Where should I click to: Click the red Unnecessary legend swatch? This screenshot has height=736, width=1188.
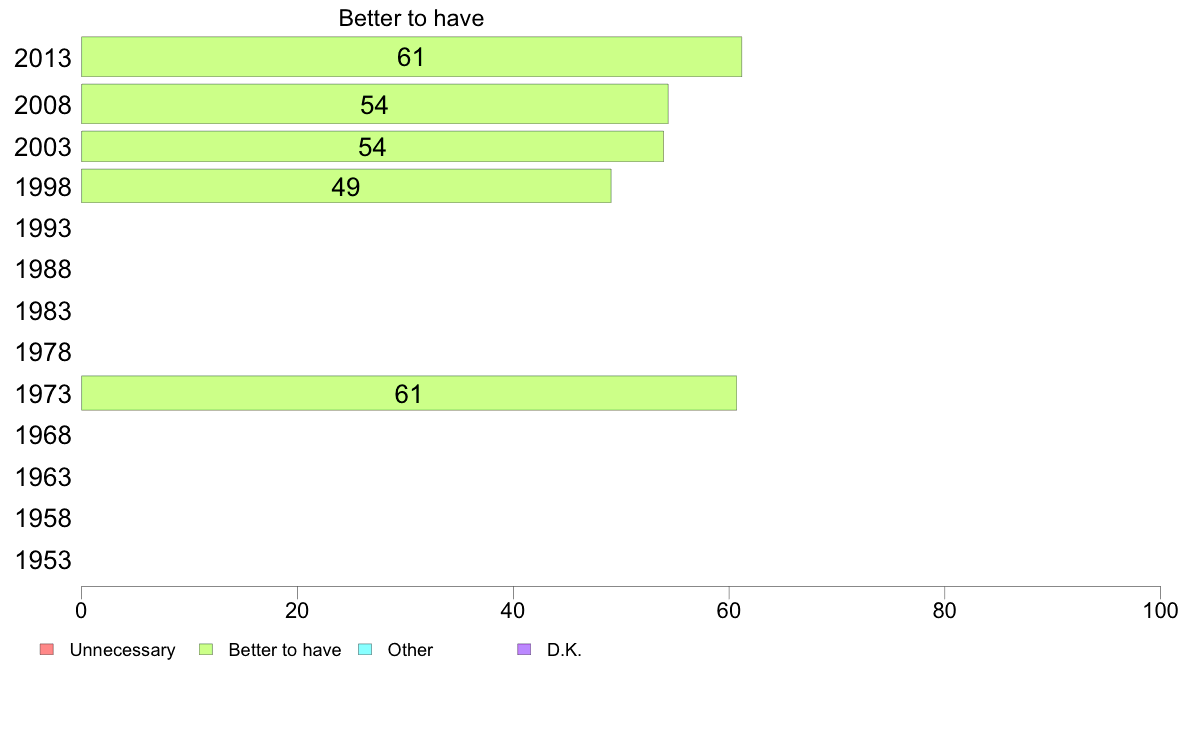(x=47, y=650)
